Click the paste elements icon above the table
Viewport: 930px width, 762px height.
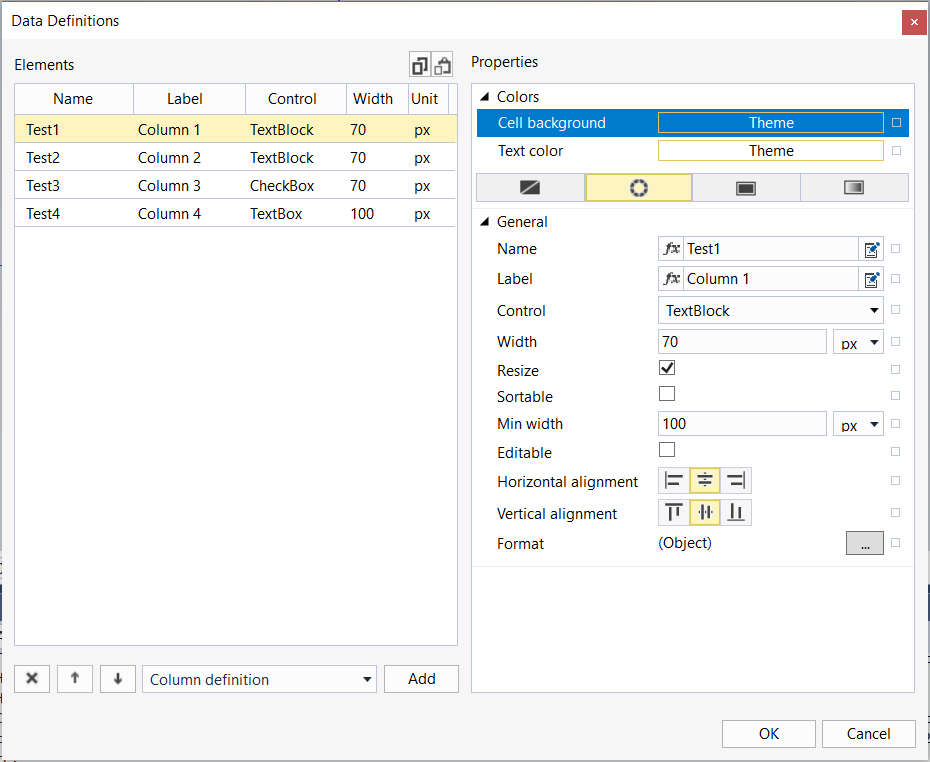click(442, 65)
